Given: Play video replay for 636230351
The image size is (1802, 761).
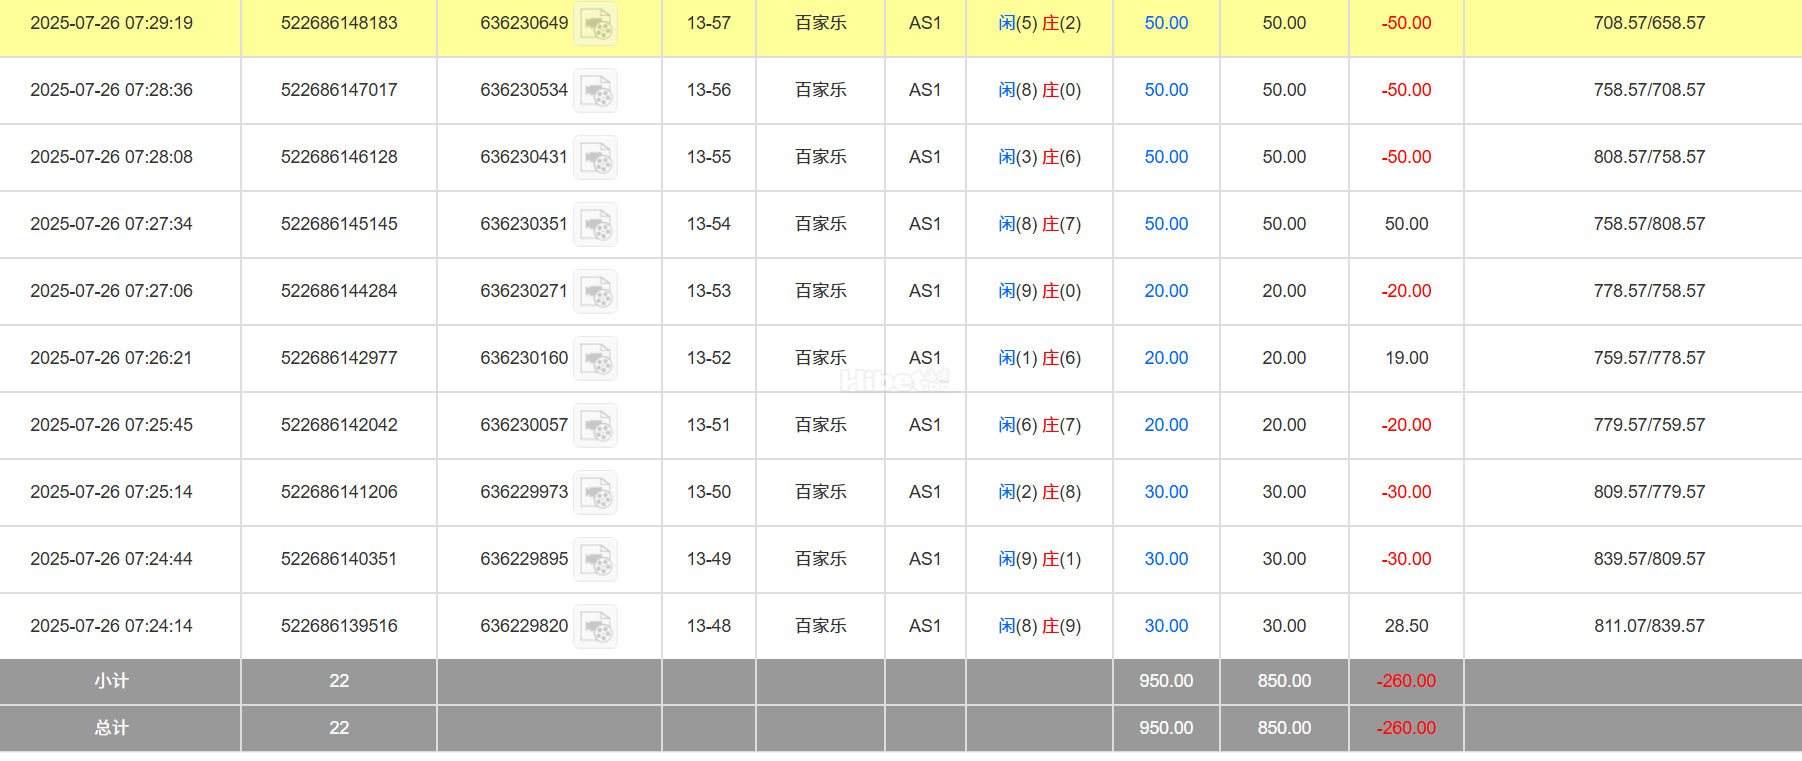Looking at the screenshot, I should pos(596,225).
